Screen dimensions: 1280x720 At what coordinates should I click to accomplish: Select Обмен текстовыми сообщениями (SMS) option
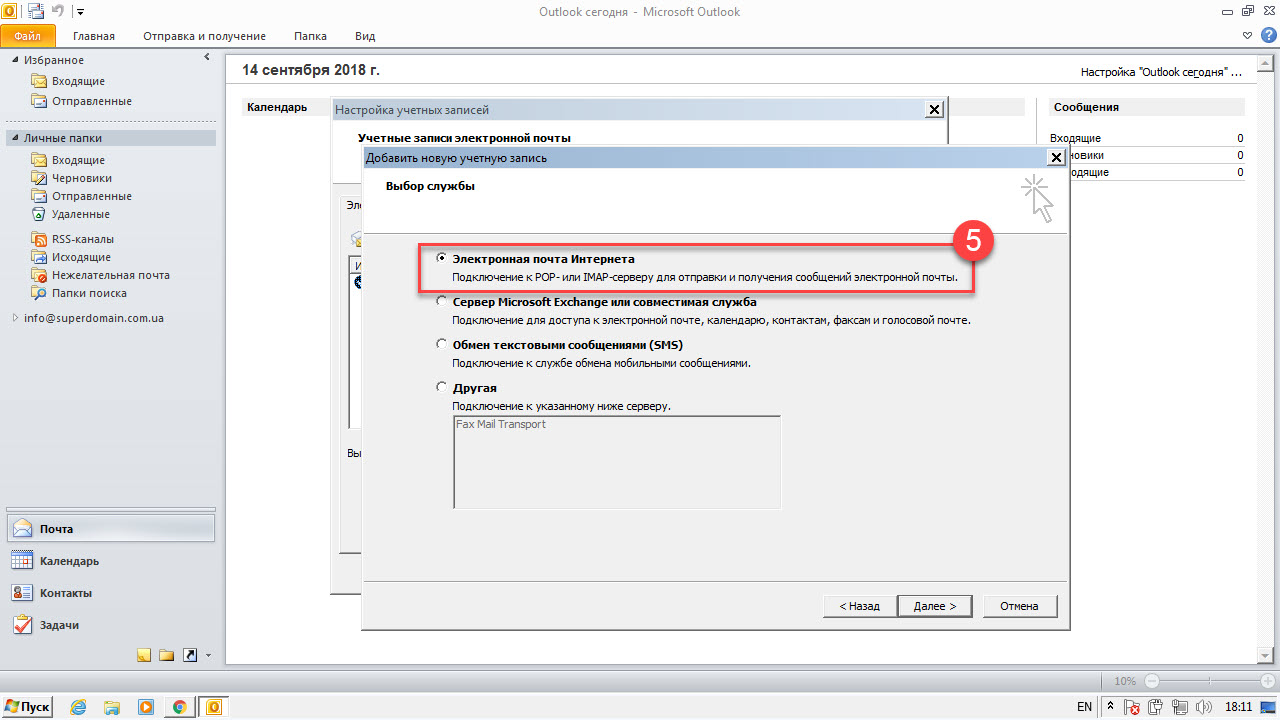(x=442, y=344)
